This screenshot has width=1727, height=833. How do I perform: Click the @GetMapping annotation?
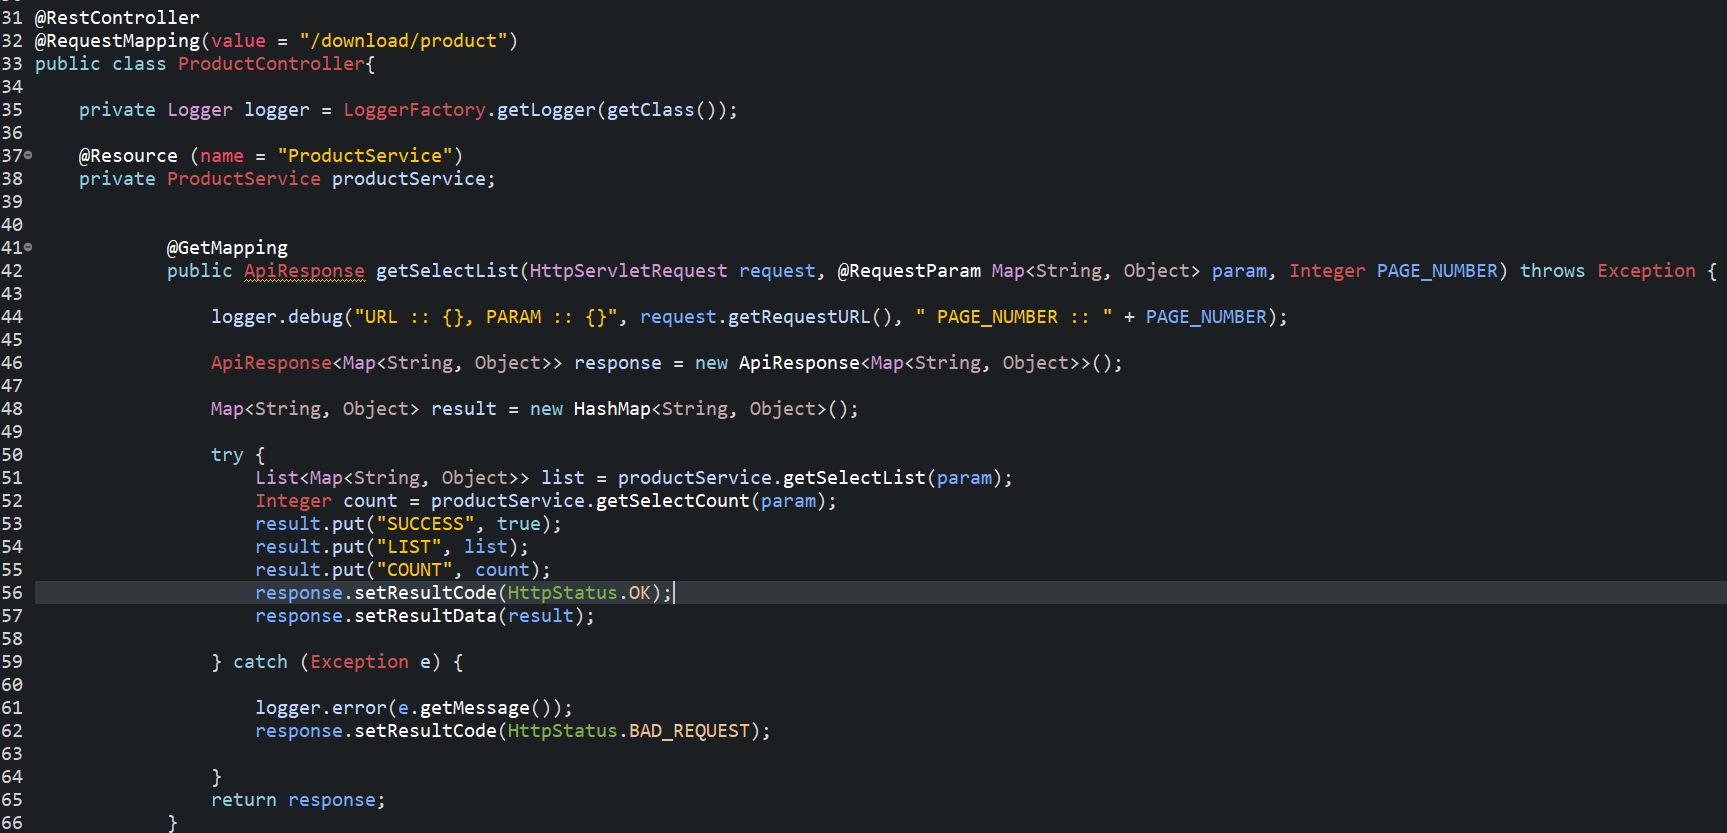coord(227,248)
